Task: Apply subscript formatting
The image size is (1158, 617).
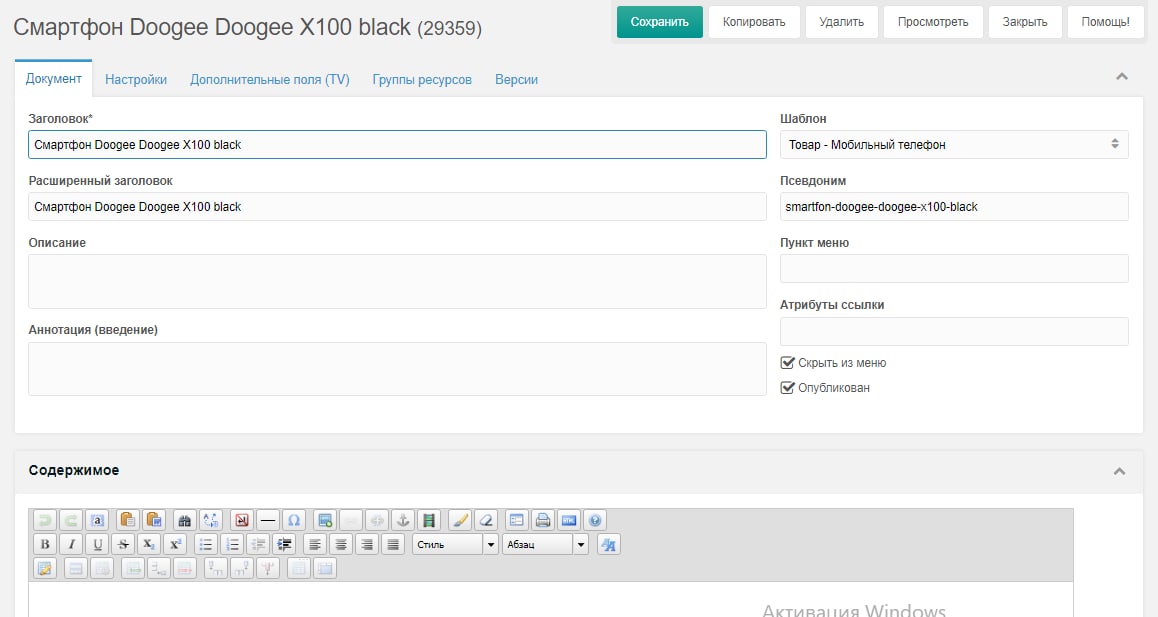Action: tap(149, 545)
